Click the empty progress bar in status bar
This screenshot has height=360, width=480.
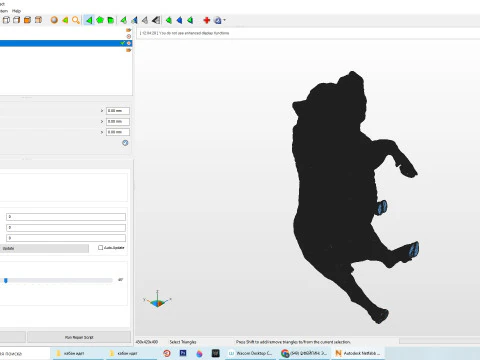point(439,341)
